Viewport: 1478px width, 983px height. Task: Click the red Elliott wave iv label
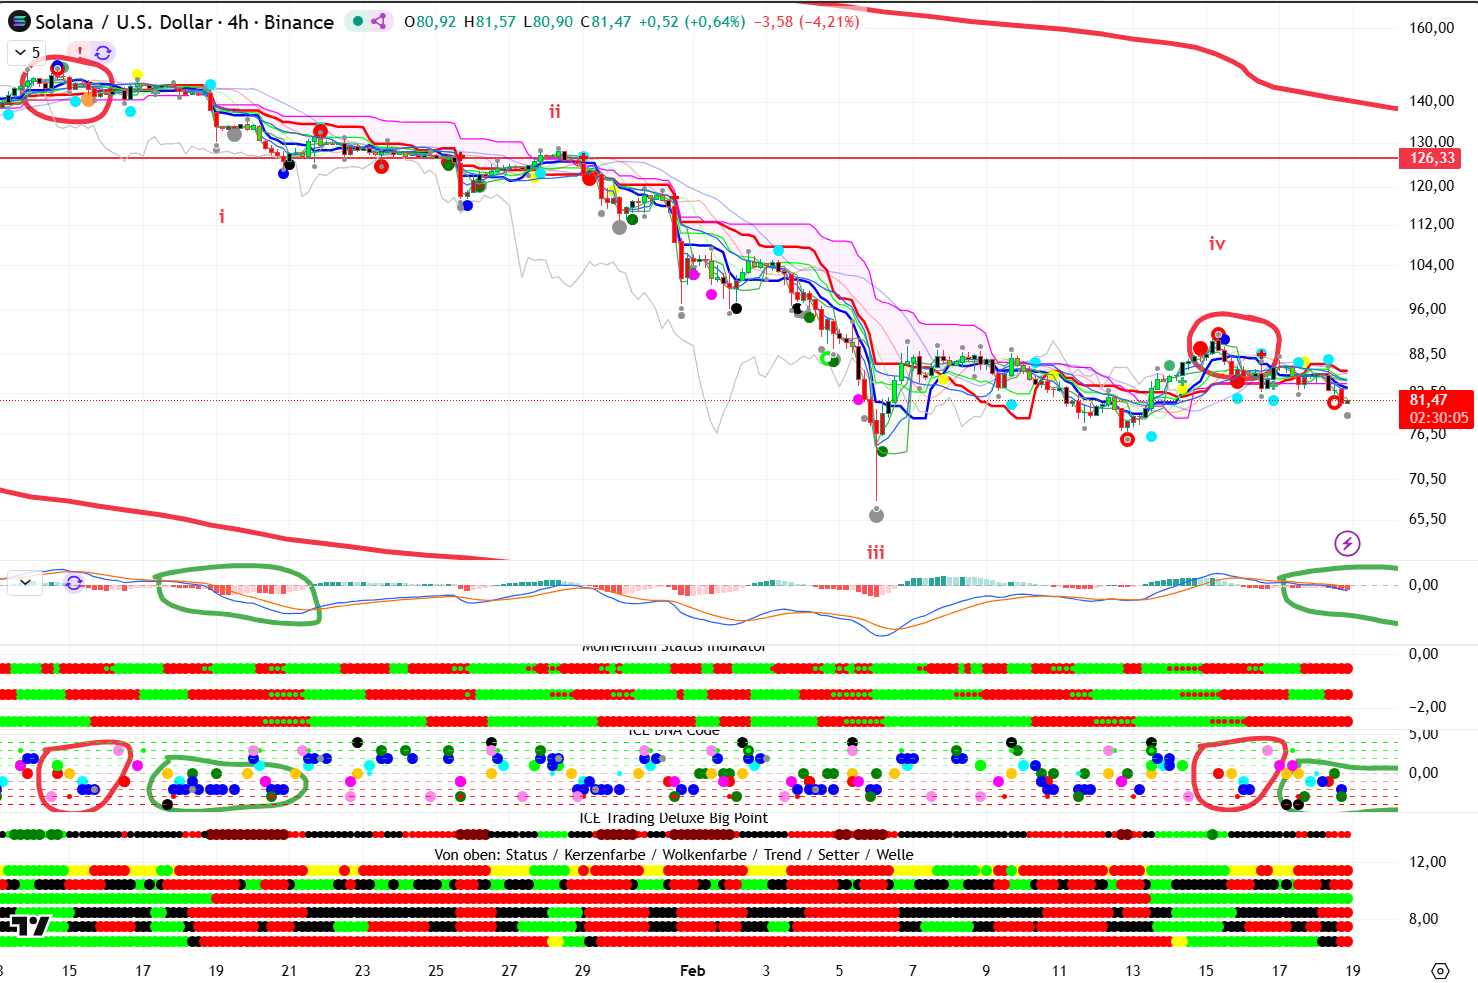coord(1217,243)
